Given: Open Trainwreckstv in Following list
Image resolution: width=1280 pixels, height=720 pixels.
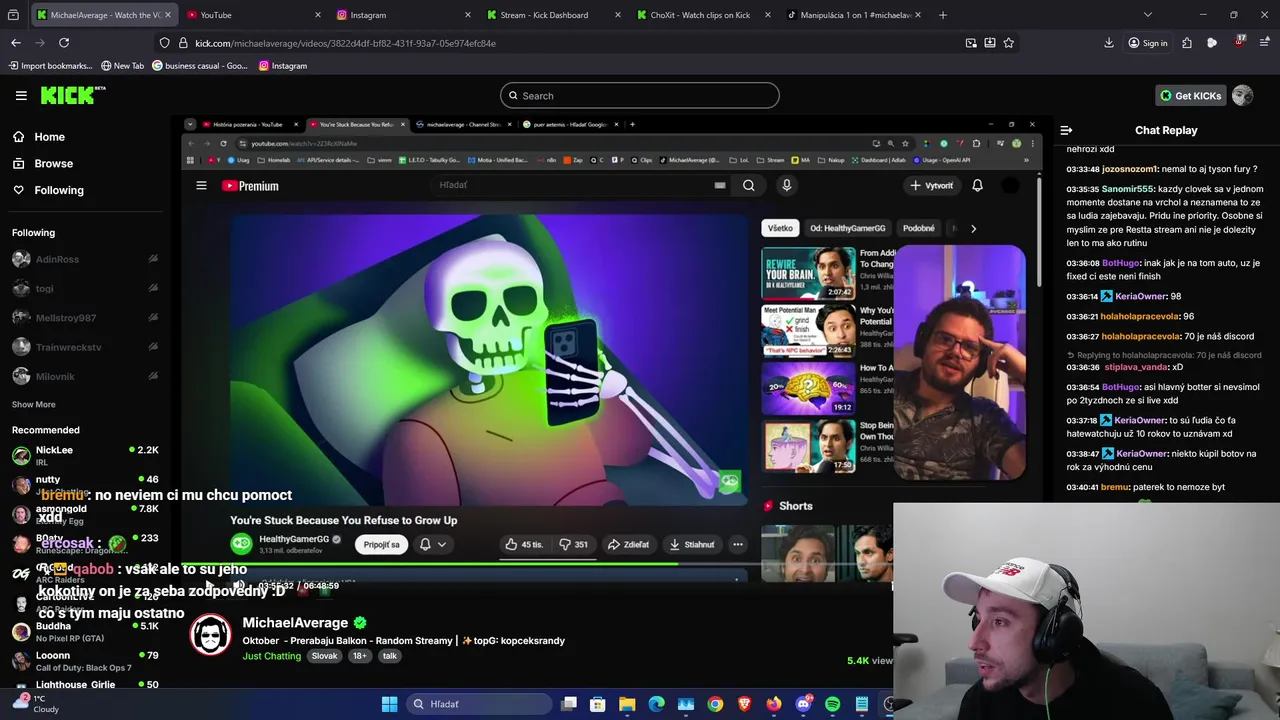Looking at the screenshot, I should [84, 347].
